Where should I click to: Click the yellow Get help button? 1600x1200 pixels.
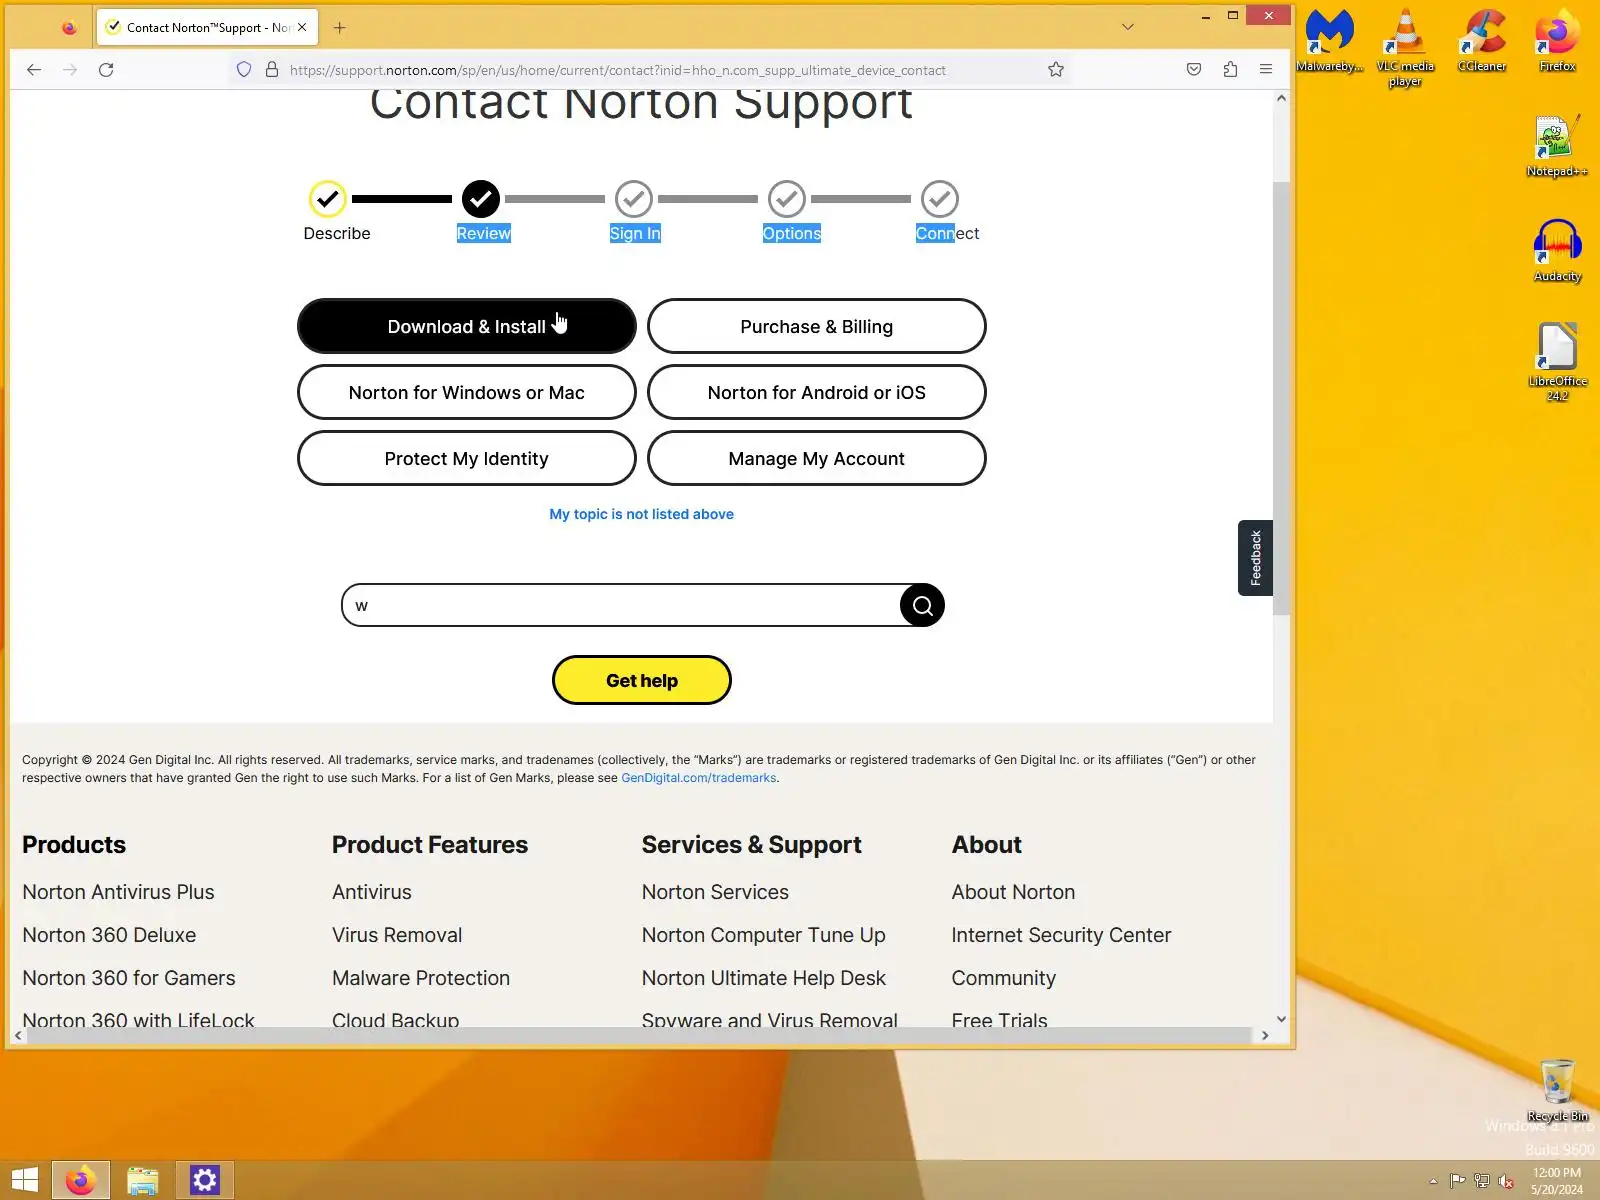pos(642,680)
